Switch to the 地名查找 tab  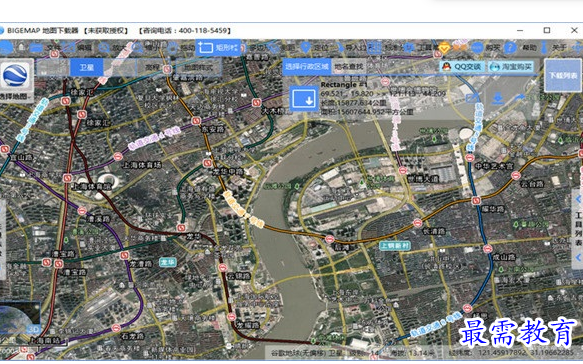tap(348, 67)
